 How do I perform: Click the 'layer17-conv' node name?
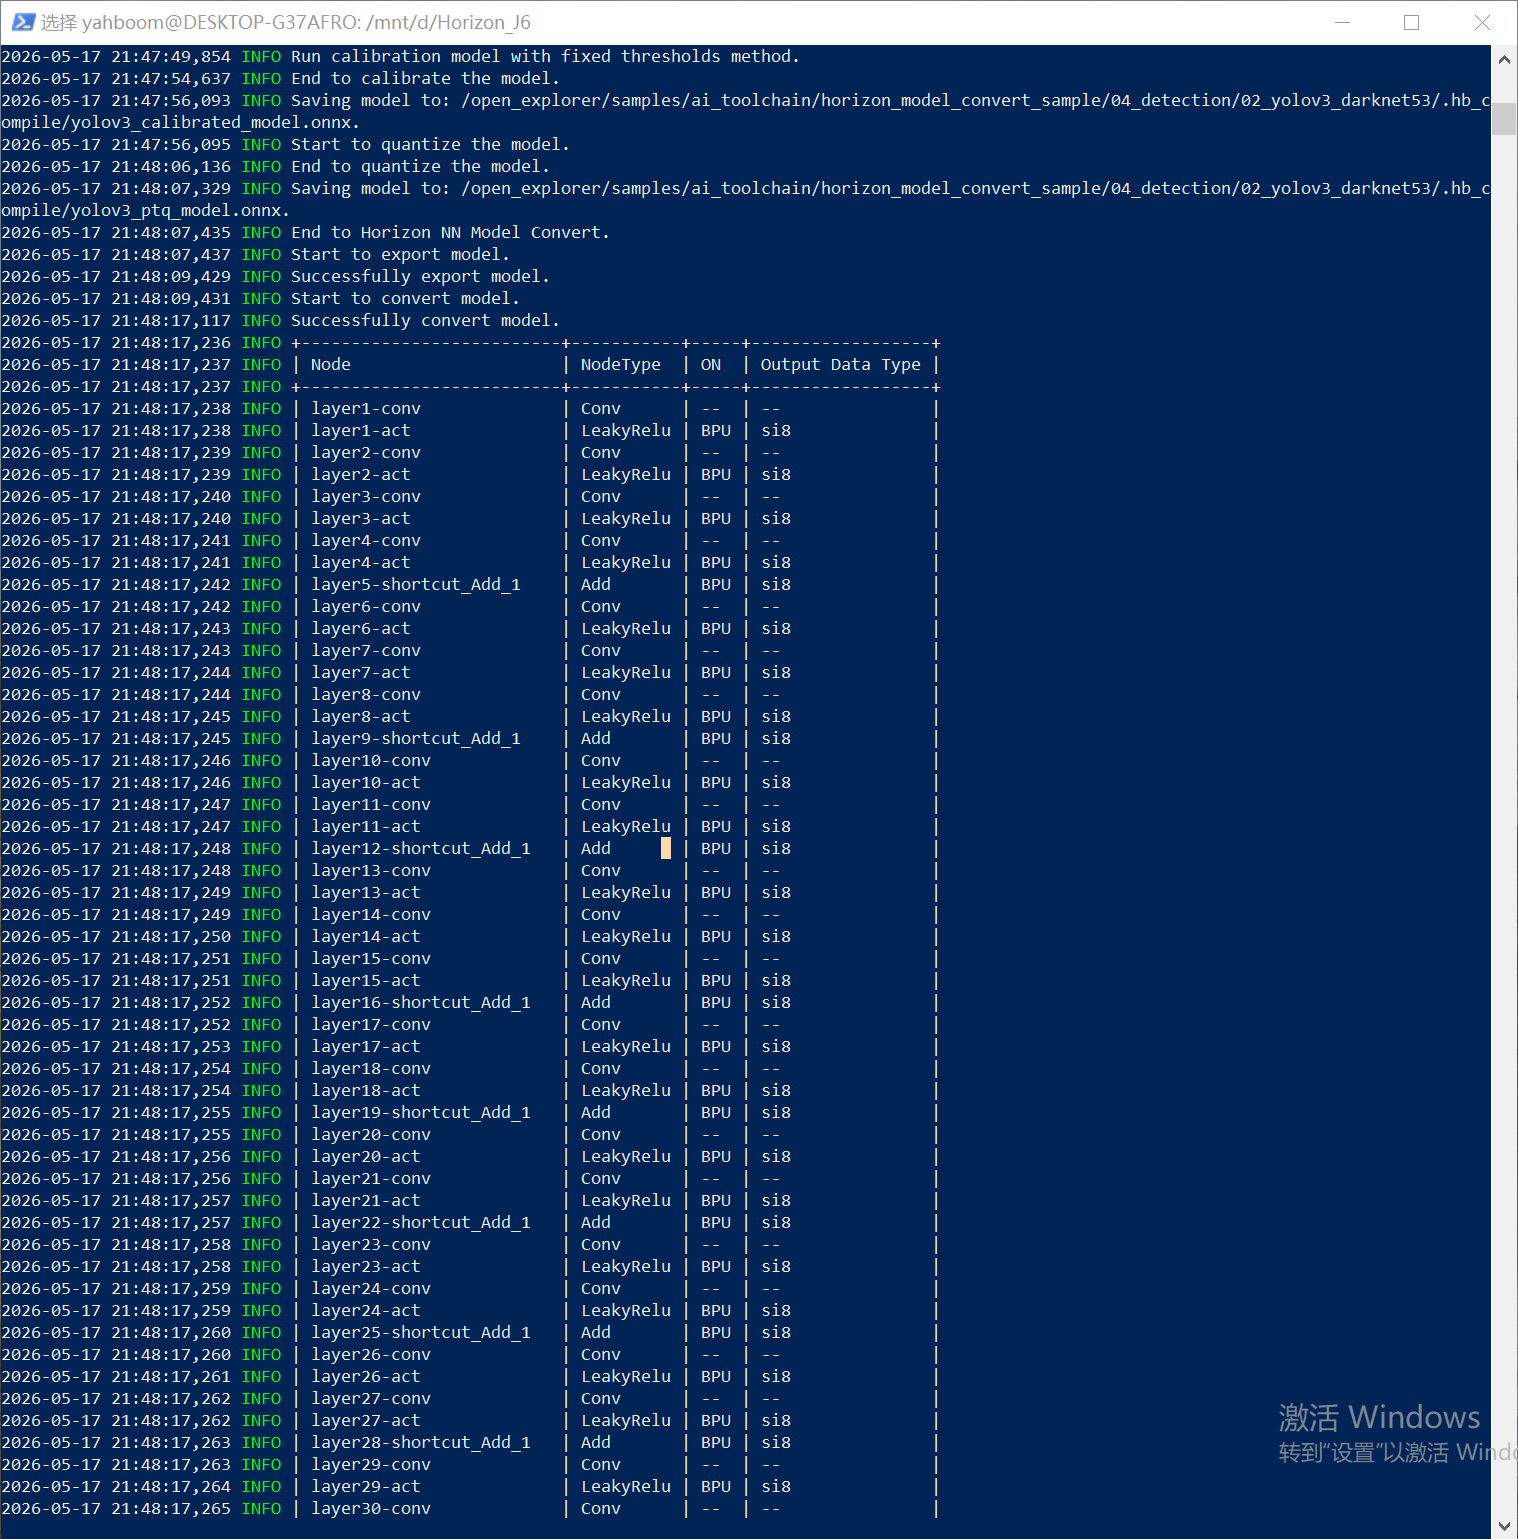[x=371, y=1024]
